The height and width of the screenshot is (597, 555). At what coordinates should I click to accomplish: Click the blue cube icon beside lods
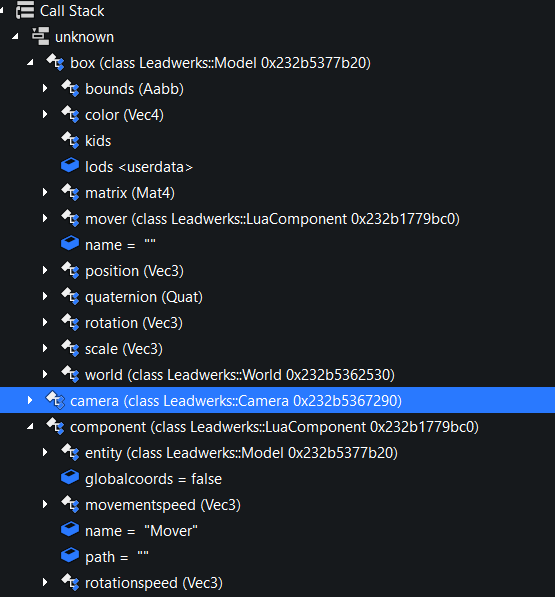coord(70,166)
